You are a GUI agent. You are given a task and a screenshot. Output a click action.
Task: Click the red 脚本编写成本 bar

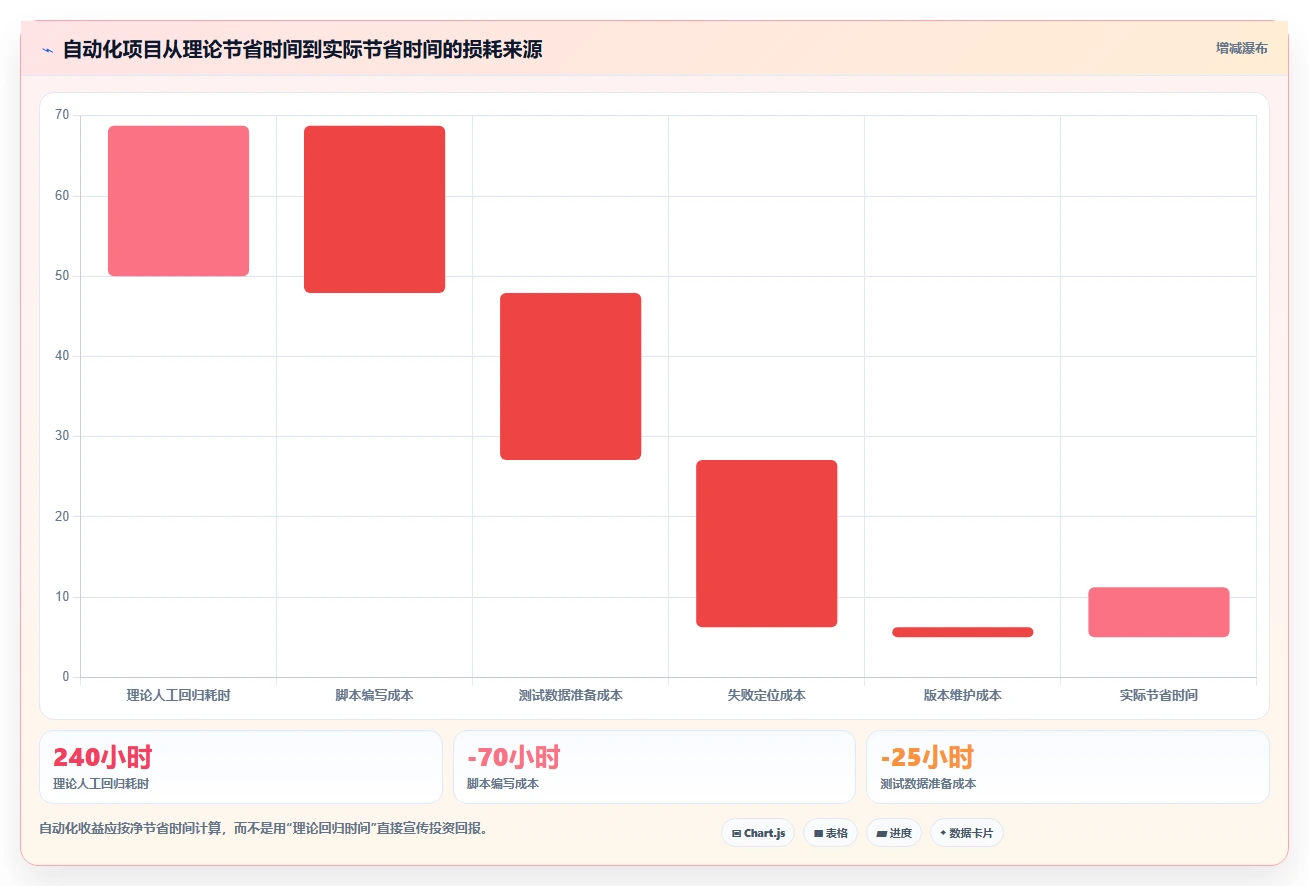374,209
